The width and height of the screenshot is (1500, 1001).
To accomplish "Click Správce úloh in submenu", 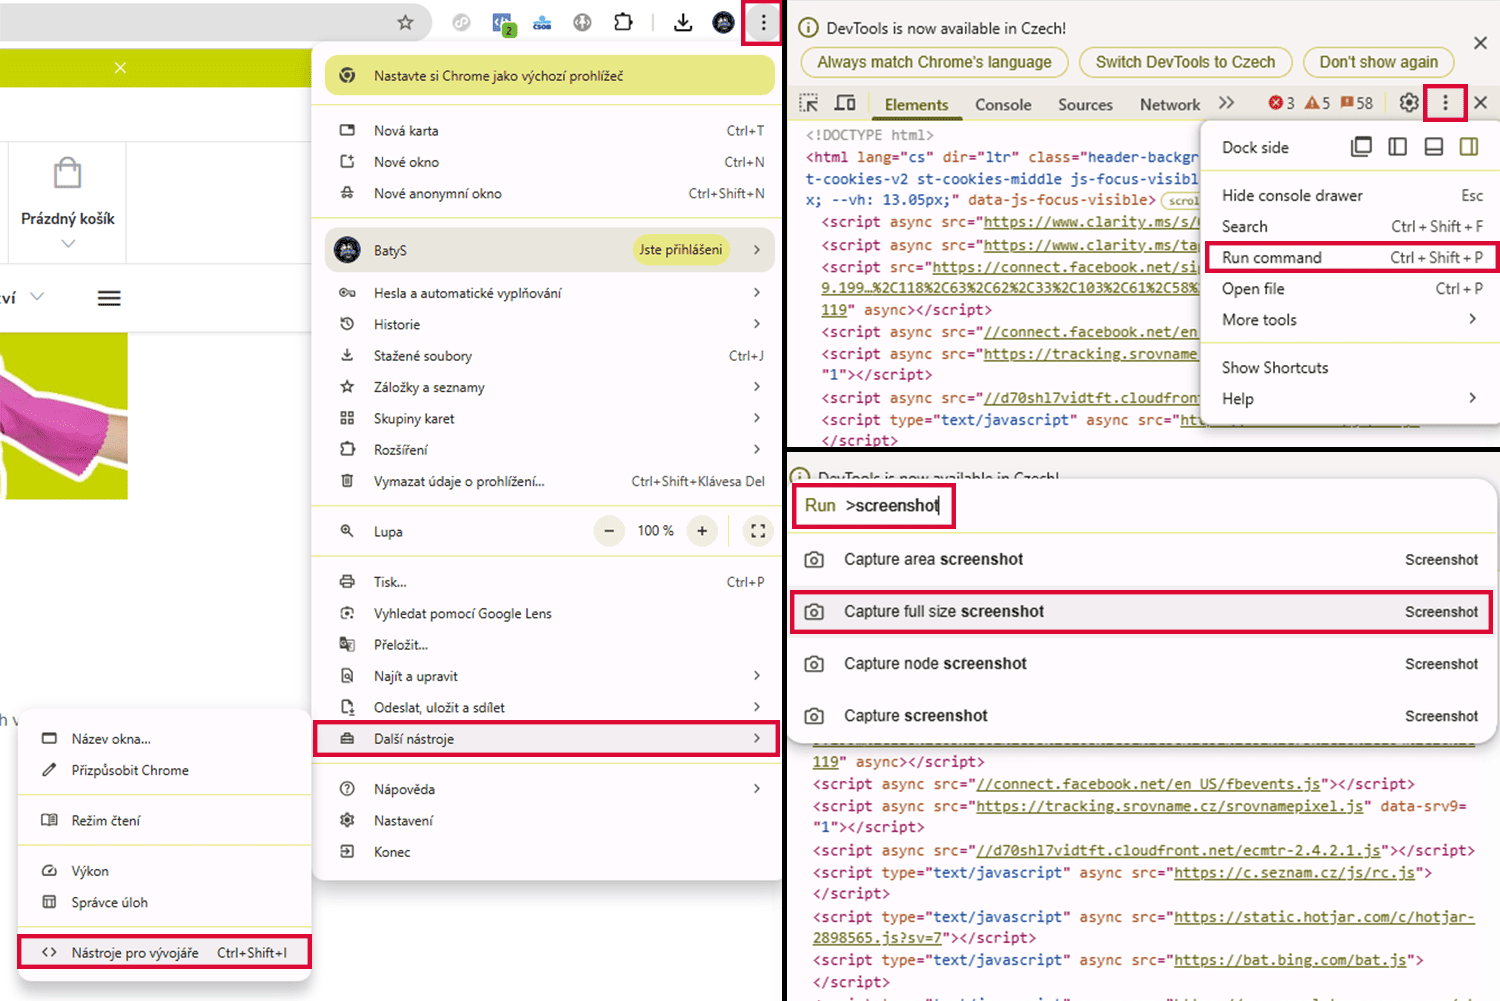I will click(x=165, y=902).
